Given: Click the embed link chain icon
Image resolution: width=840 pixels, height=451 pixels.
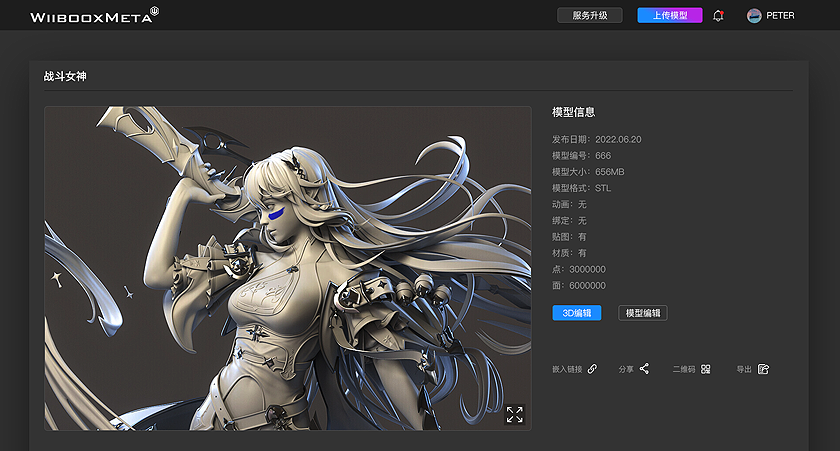Looking at the screenshot, I should point(592,369).
